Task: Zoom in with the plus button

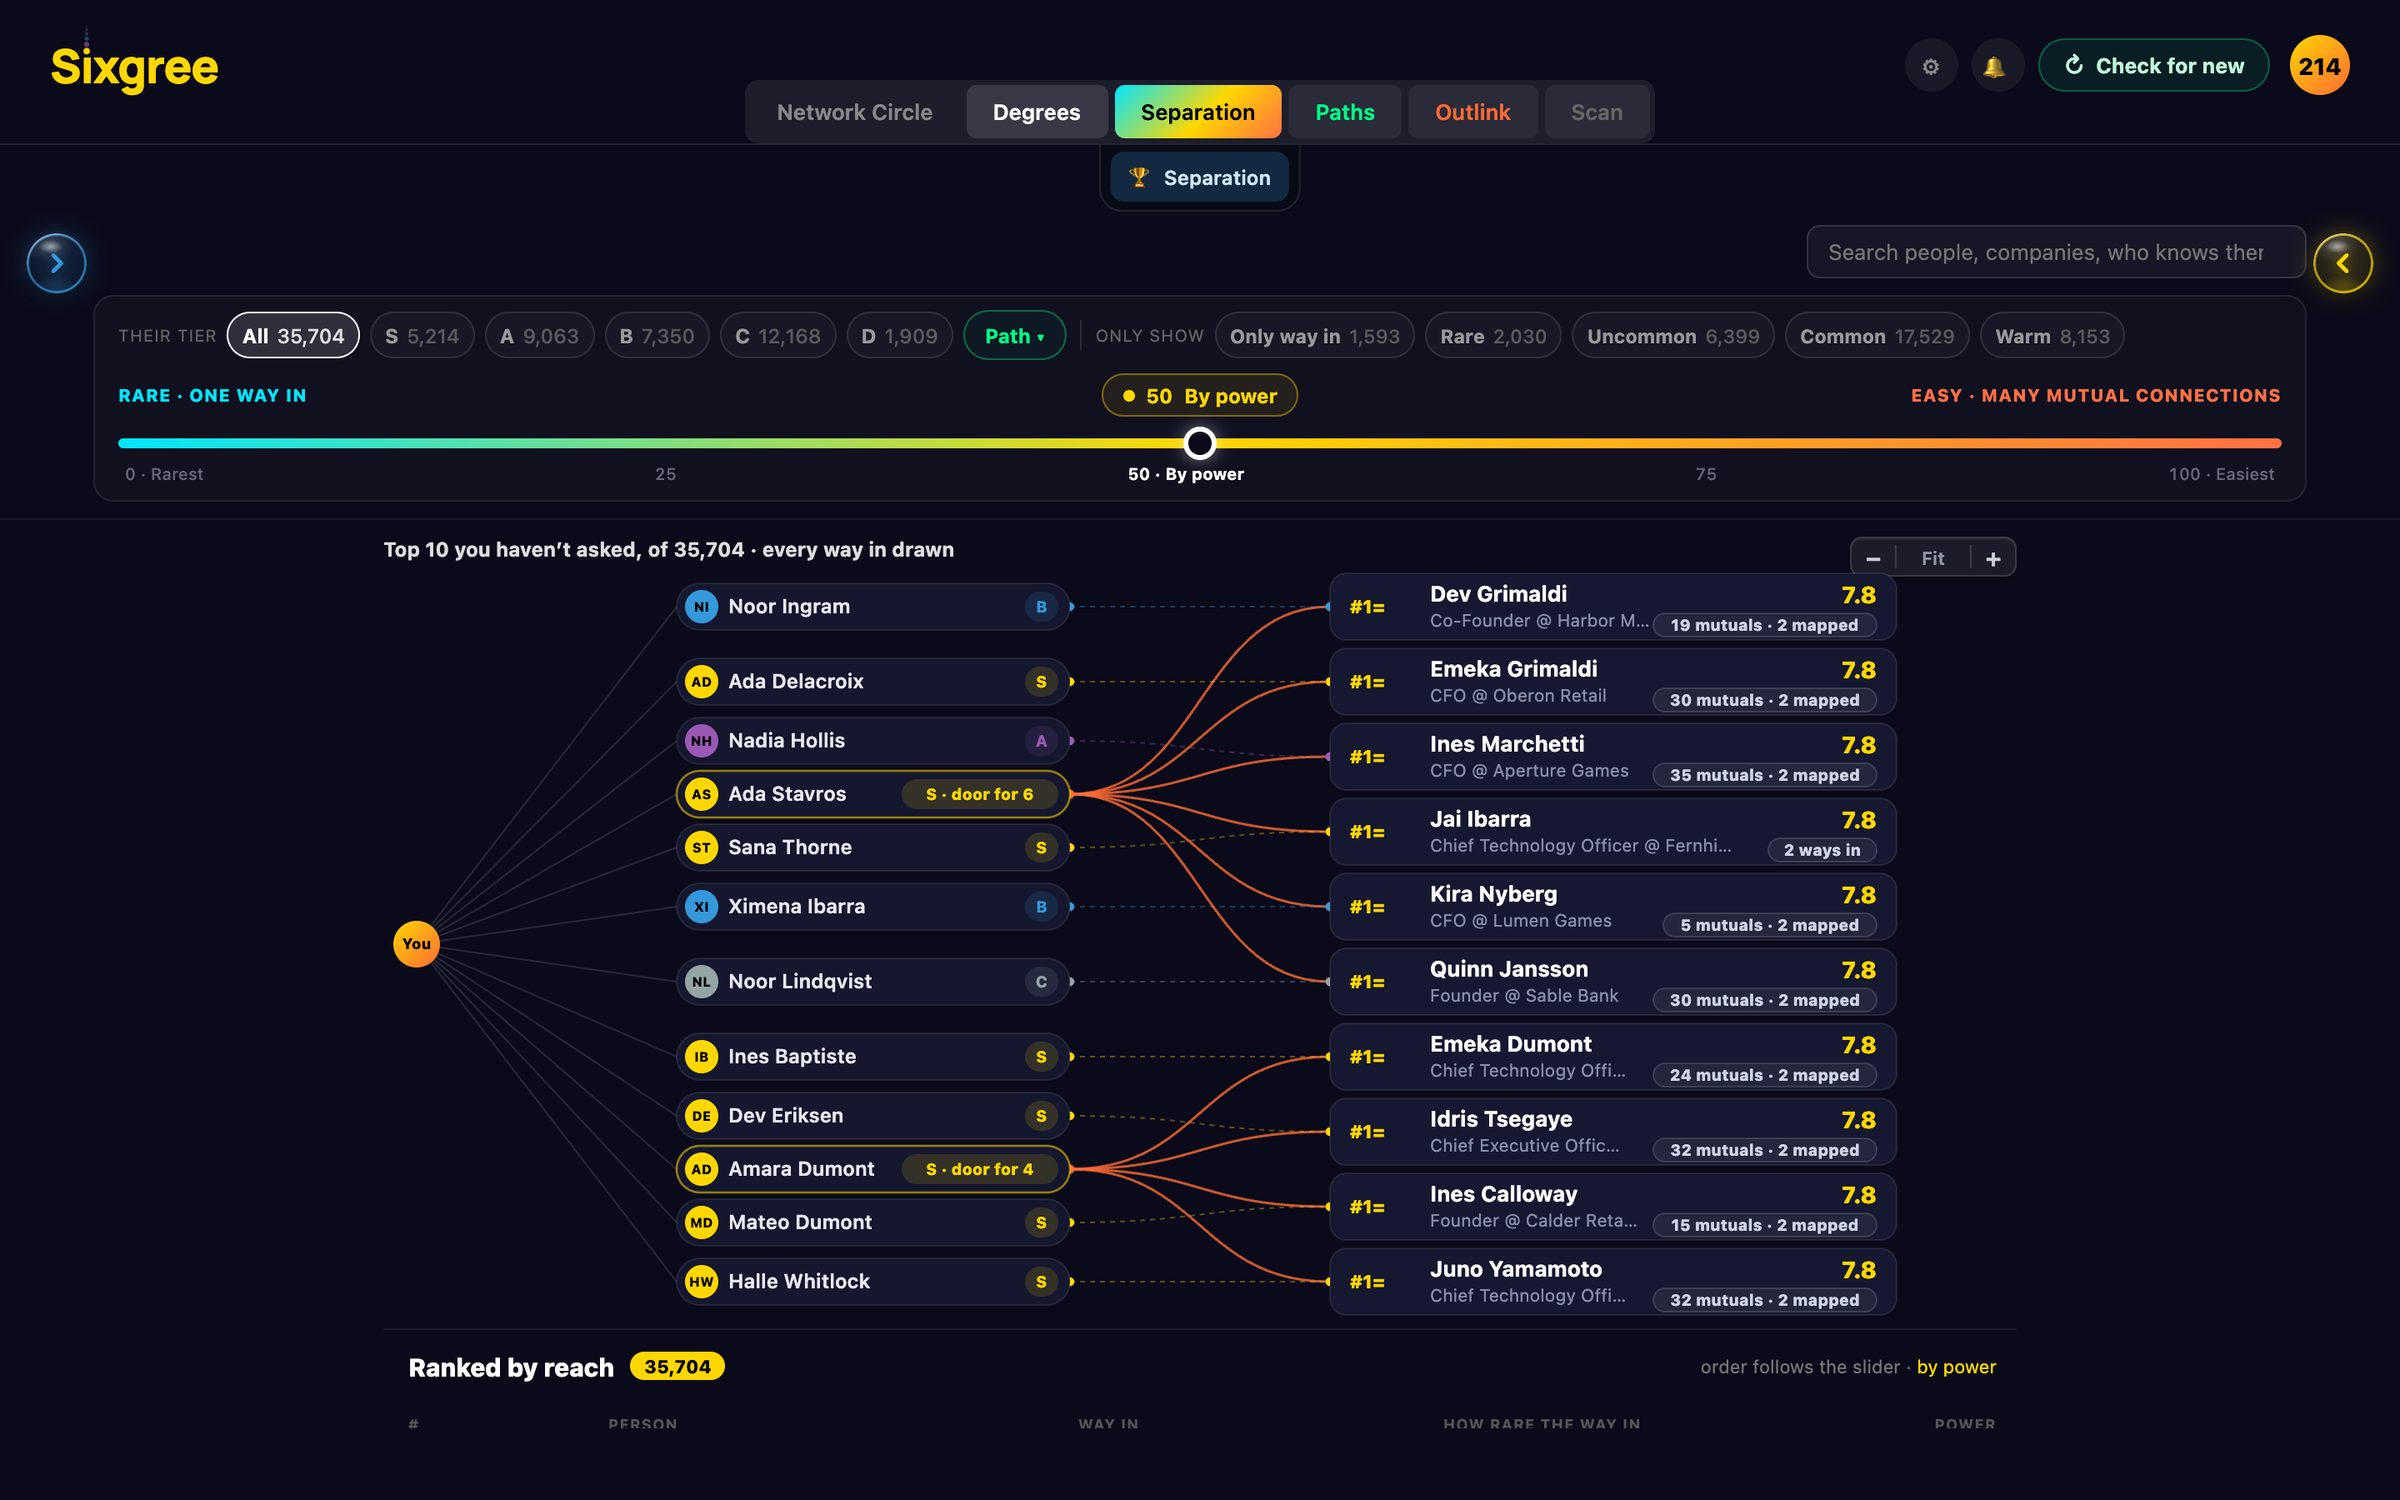Action: click(1993, 558)
